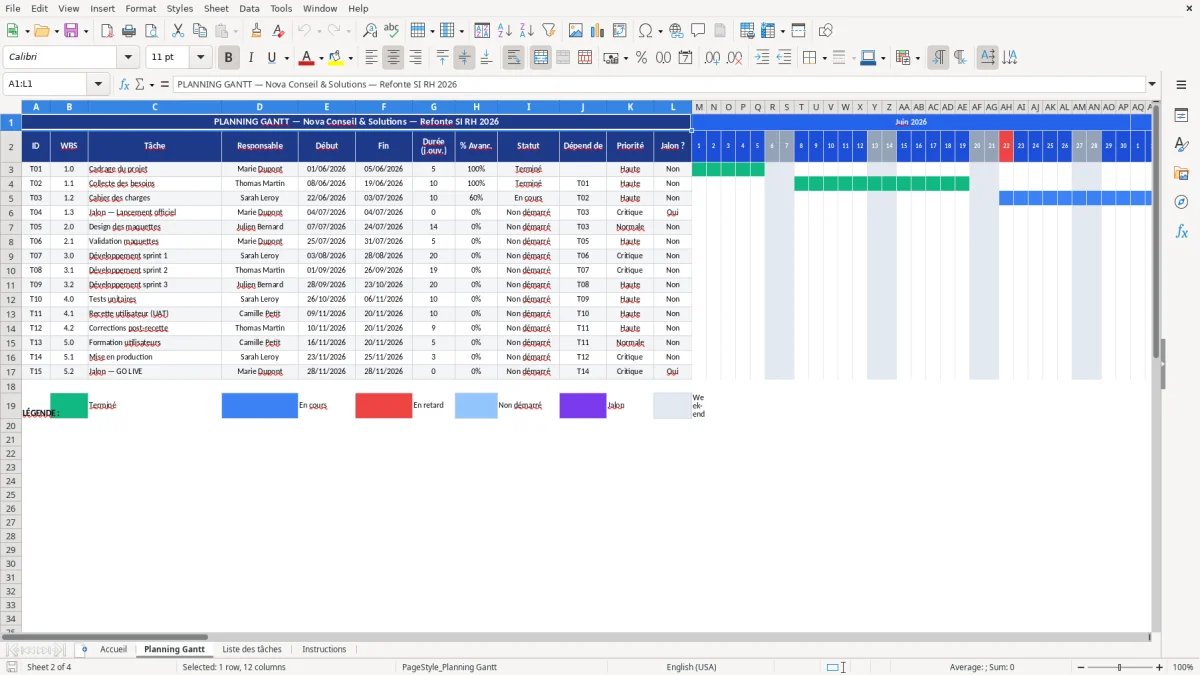Open the Font Size dropdown arrow
The height and width of the screenshot is (675, 1200).
click(201, 58)
